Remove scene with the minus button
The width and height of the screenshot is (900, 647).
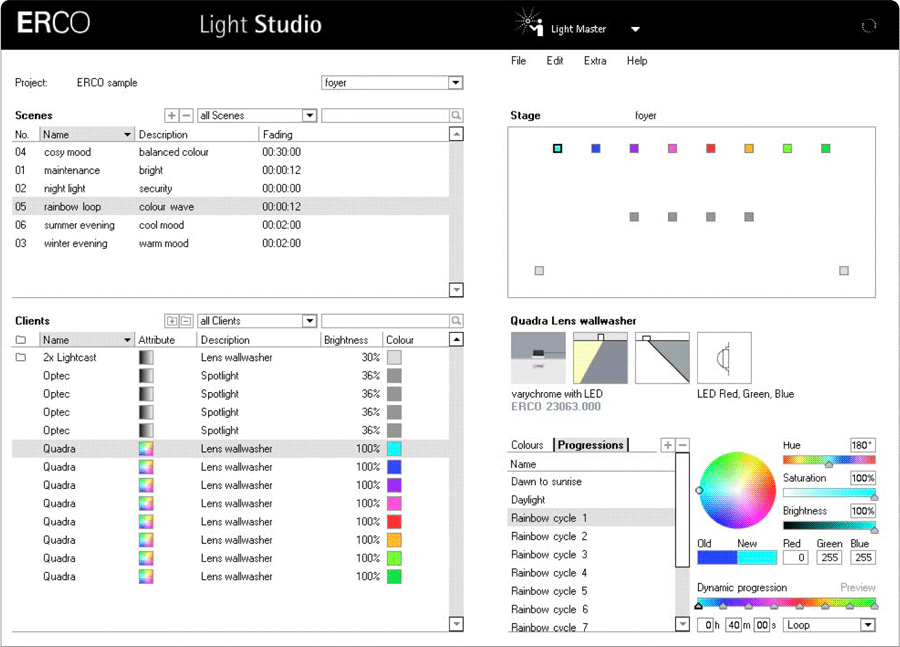[x=186, y=115]
